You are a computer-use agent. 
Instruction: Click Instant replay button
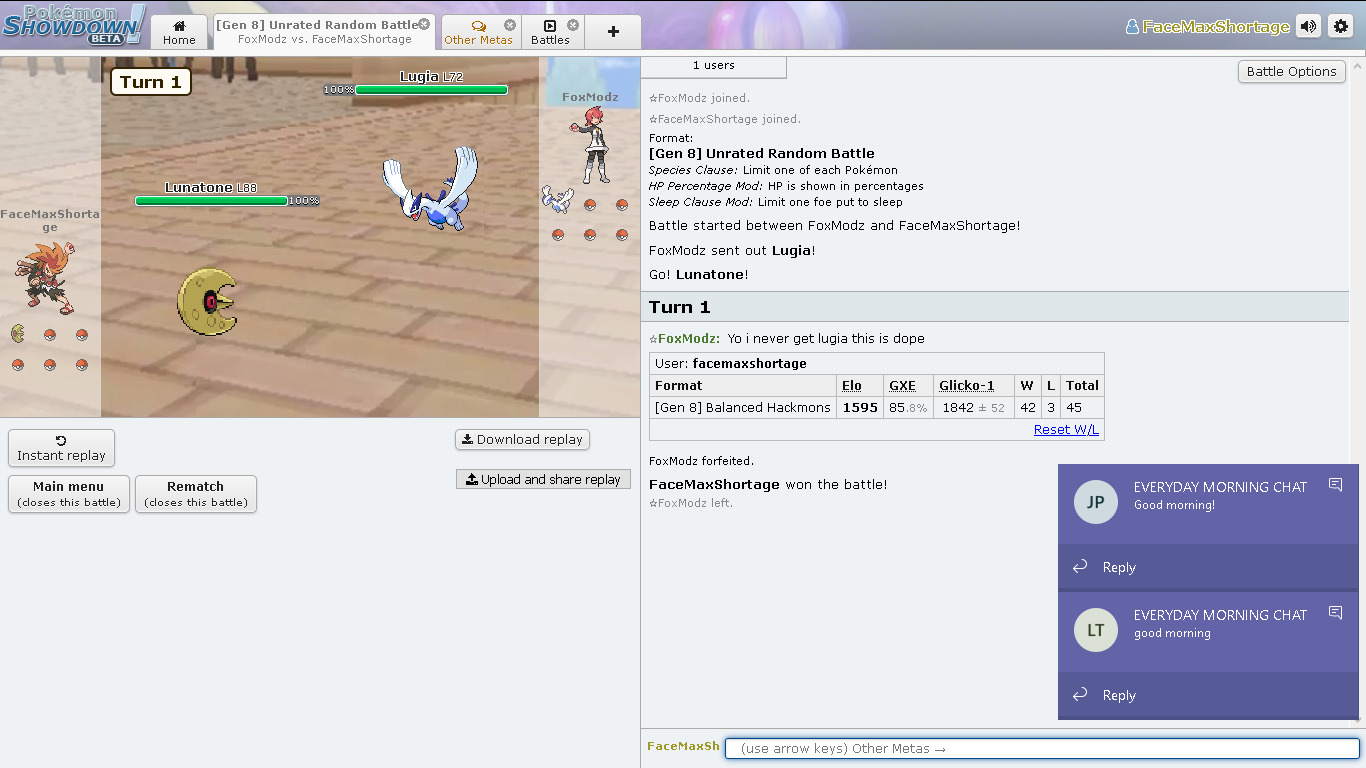click(x=61, y=448)
